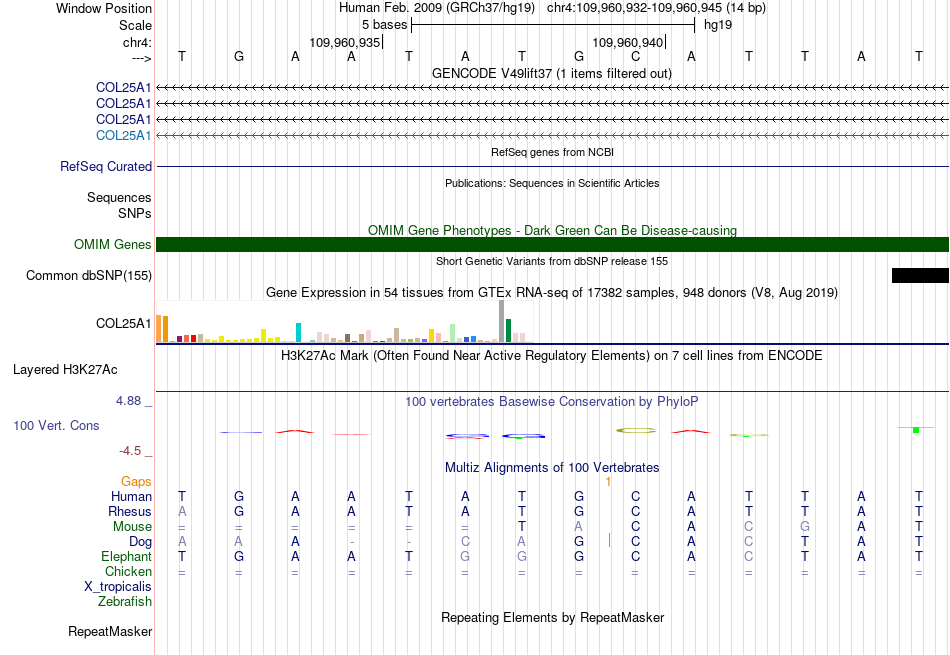Click the black dbSNP variant block
Image resolution: width=950 pixels, height=655 pixels.
click(920, 276)
